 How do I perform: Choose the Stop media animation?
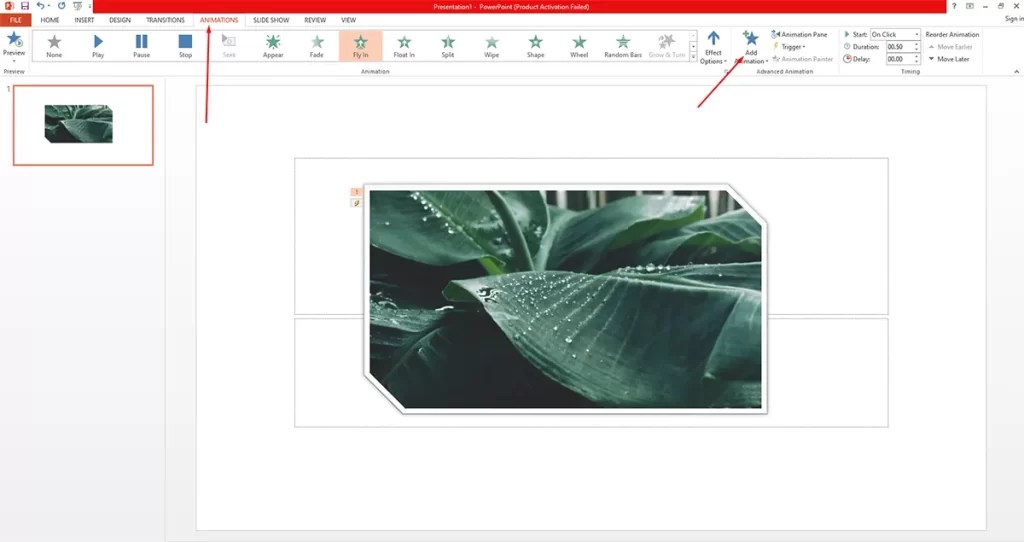point(185,46)
